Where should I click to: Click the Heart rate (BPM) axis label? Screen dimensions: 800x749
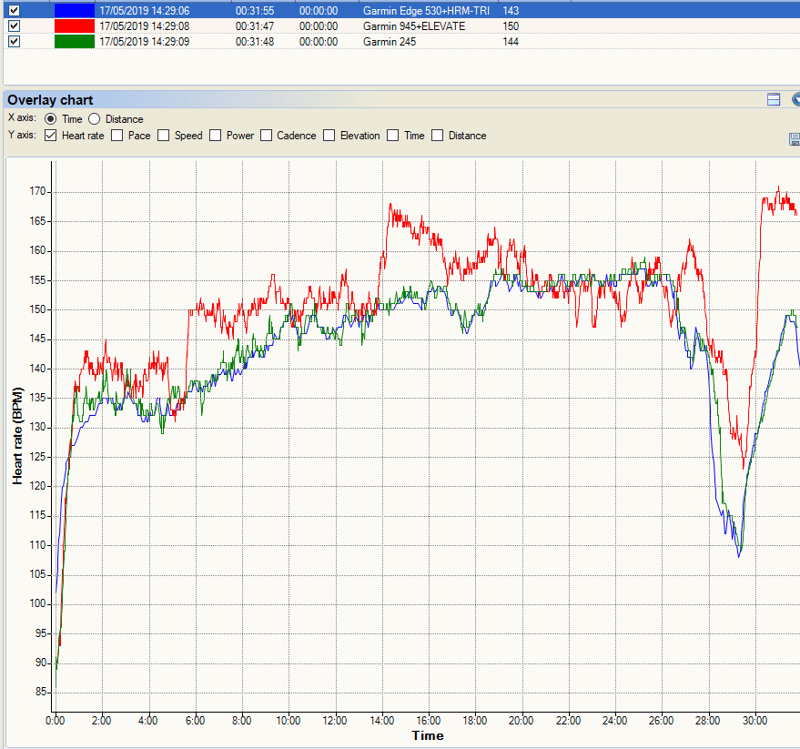pyautogui.click(x=18, y=436)
